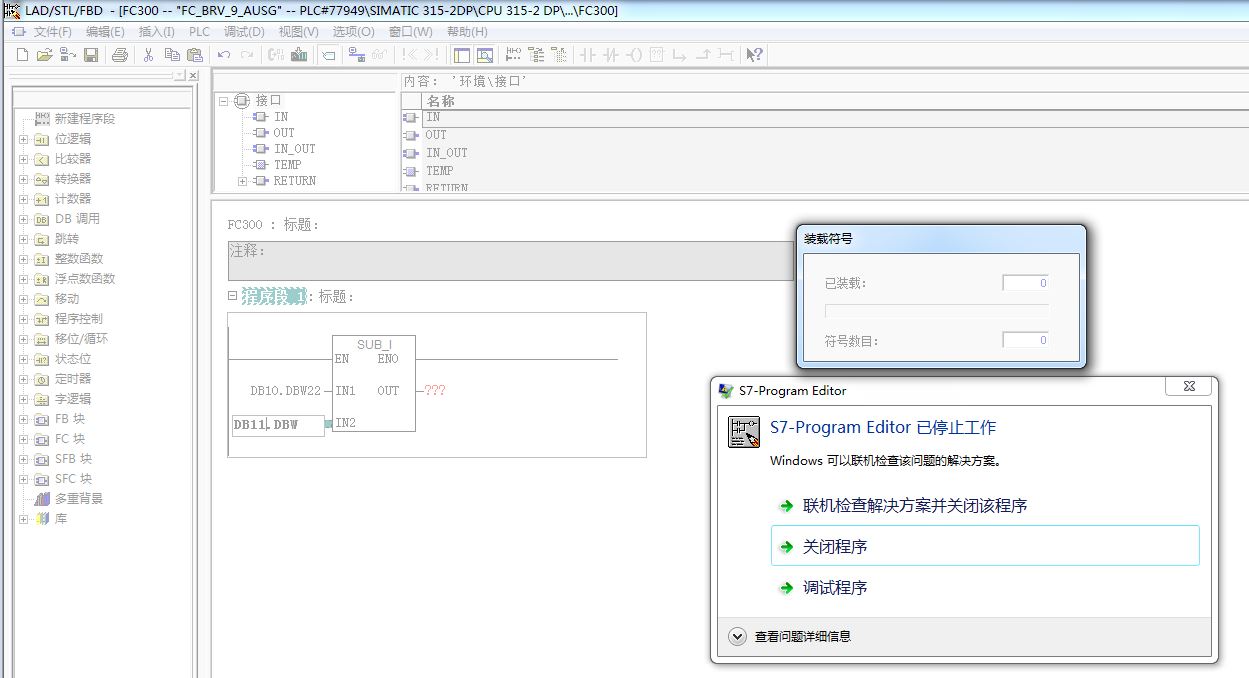Click the IN2 input field DB11.DBW
Screen dimensions: 1249x678
pos(277,425)
